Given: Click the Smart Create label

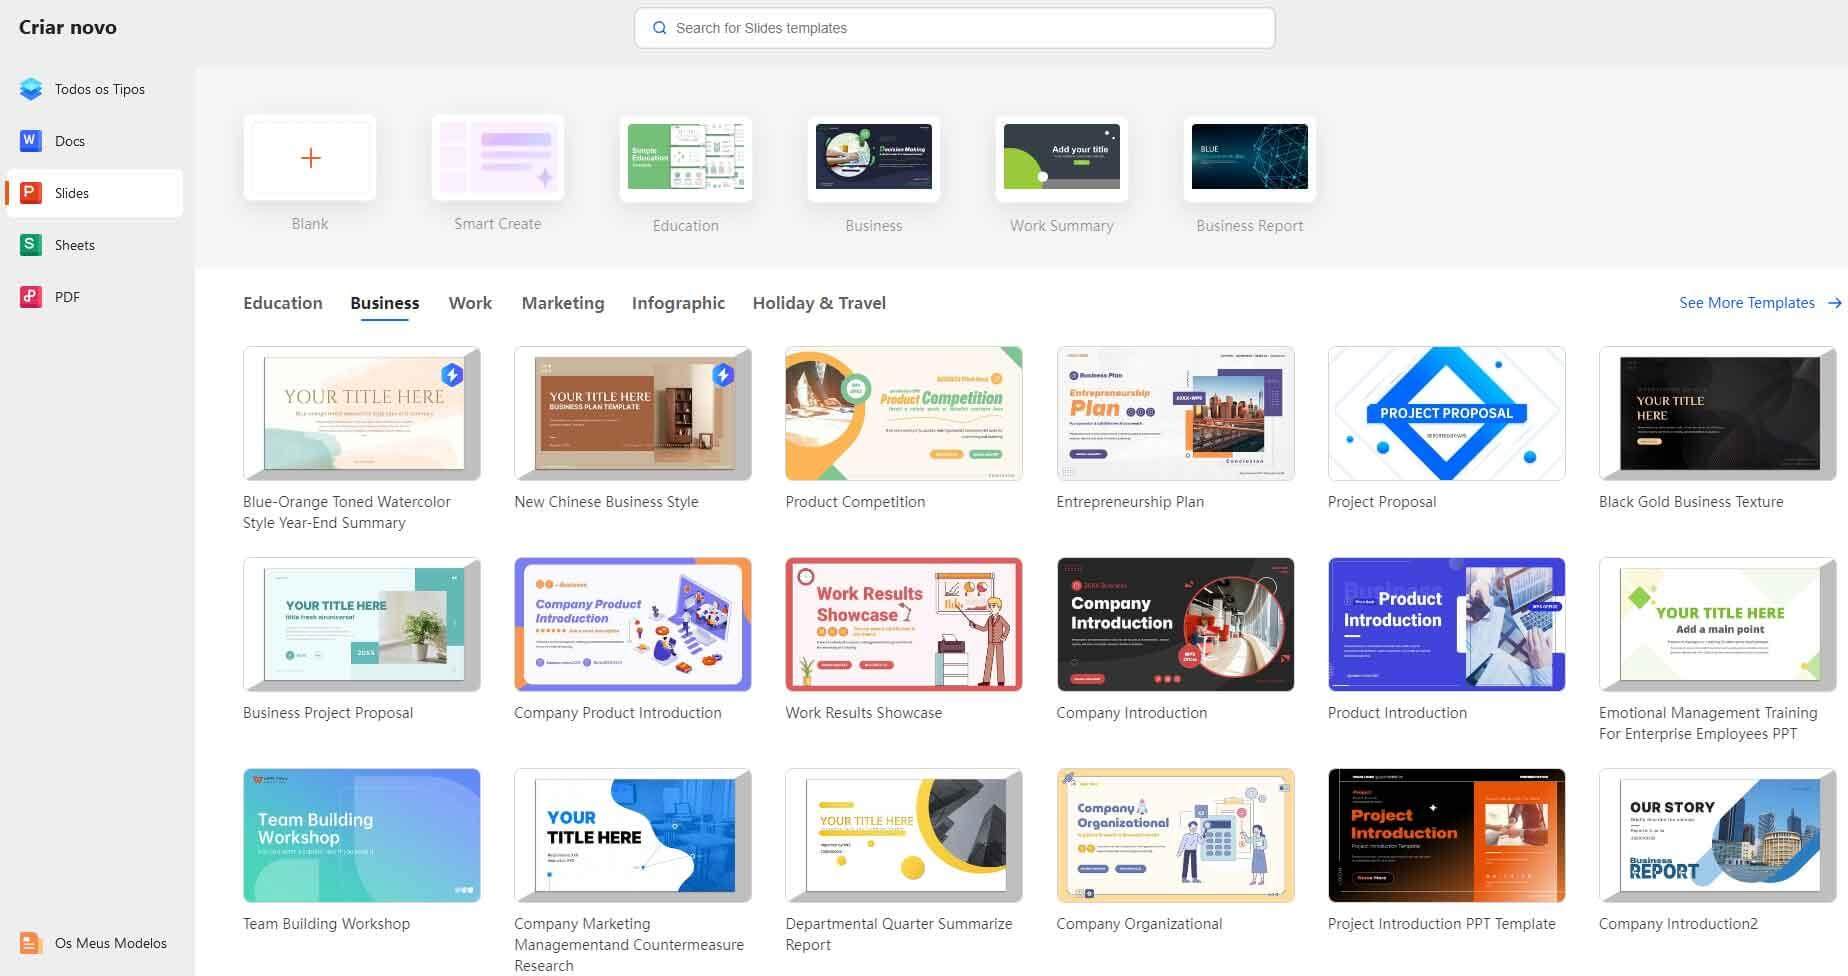Looking at the screenshot, I should (x=498, y=224).
